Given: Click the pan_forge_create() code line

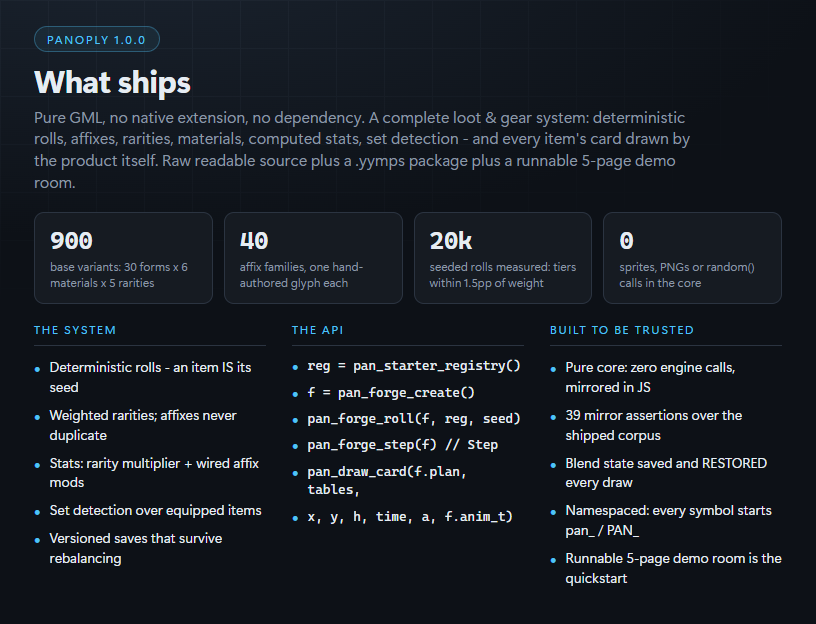Looking at the screenshot, I should [x=391, y=392].
